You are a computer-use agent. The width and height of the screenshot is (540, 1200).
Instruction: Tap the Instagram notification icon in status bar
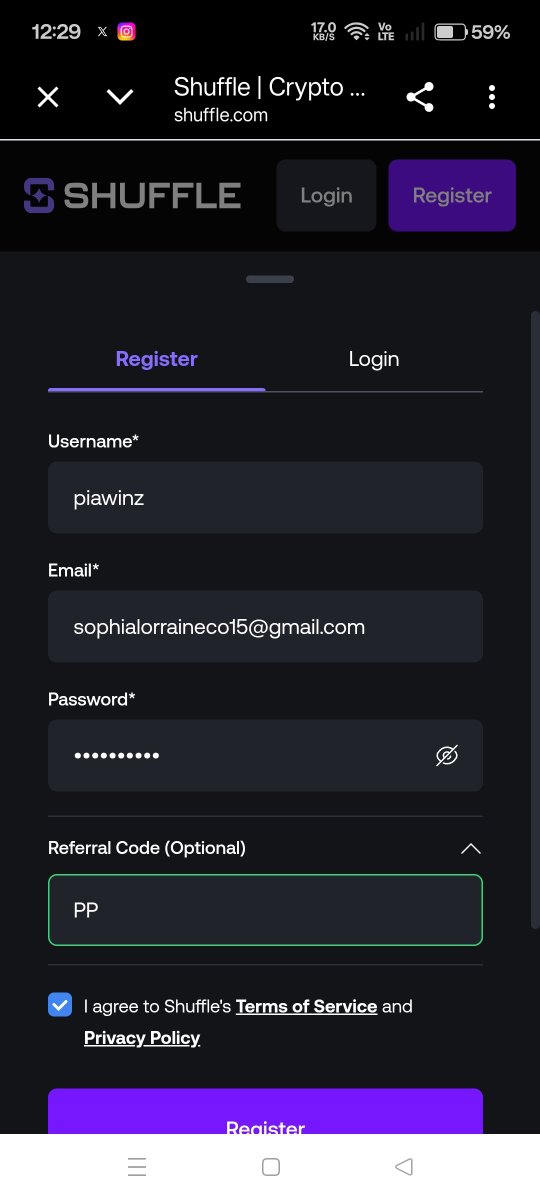126,32
